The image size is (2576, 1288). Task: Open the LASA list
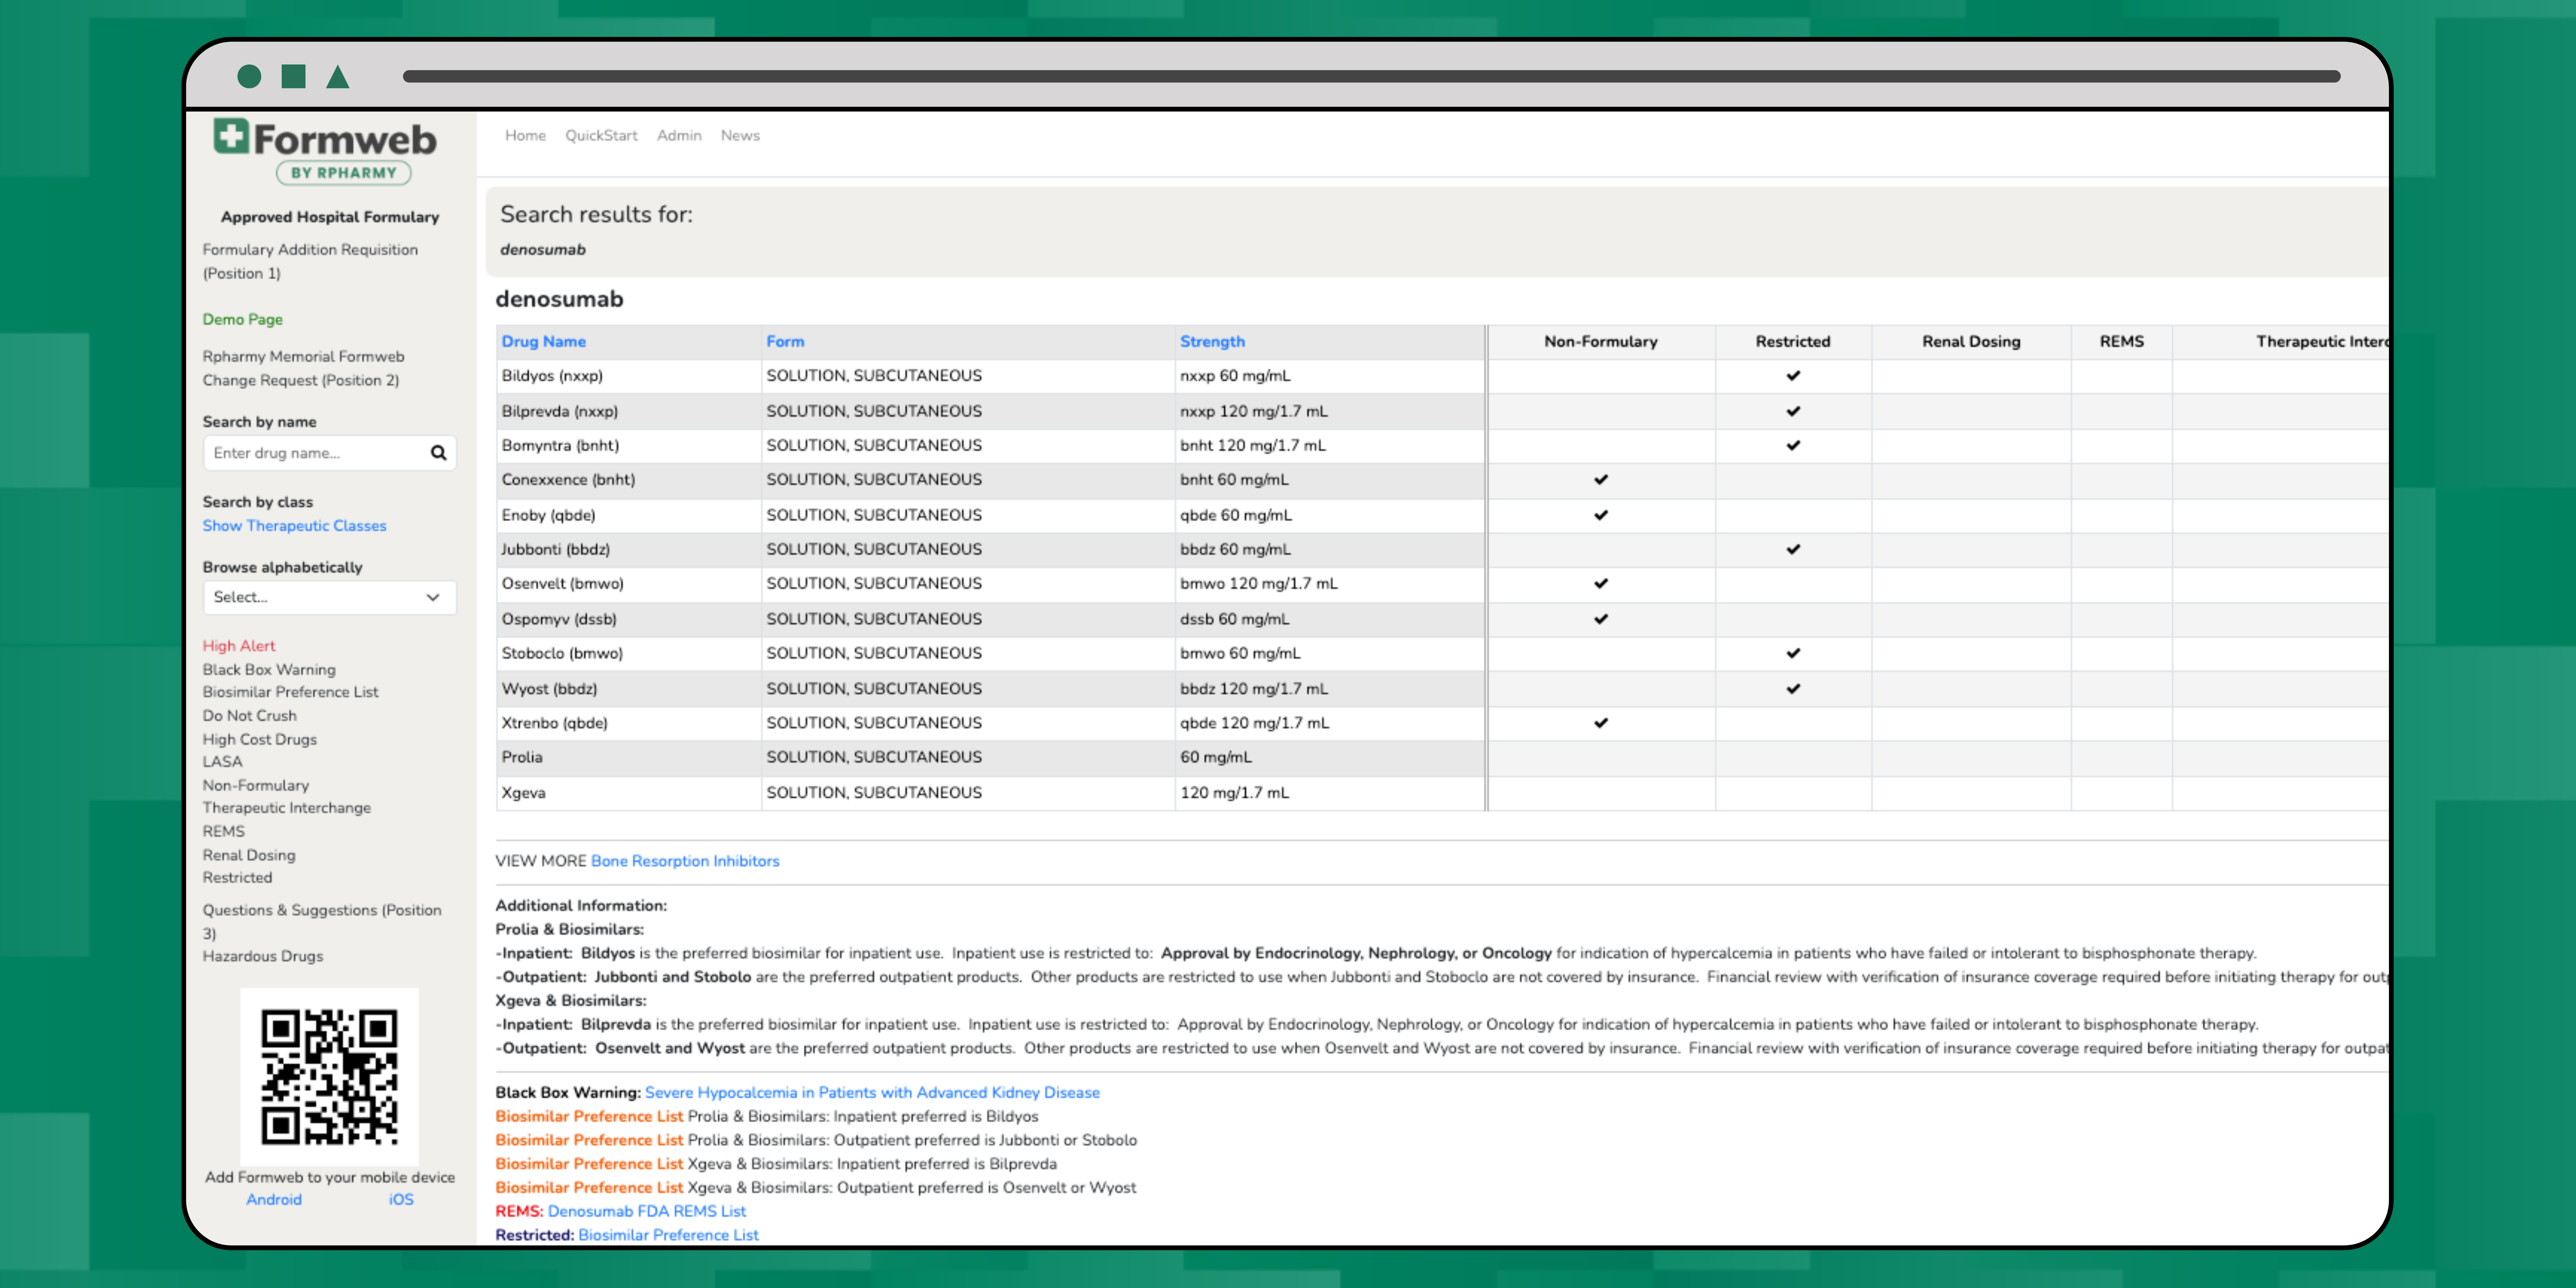[222, 762]
